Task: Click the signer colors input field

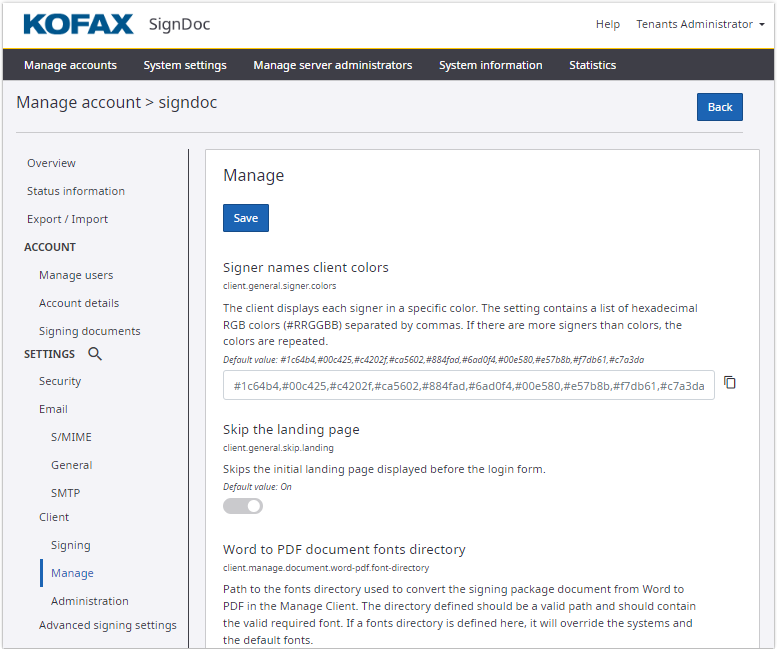Action: 468,386
